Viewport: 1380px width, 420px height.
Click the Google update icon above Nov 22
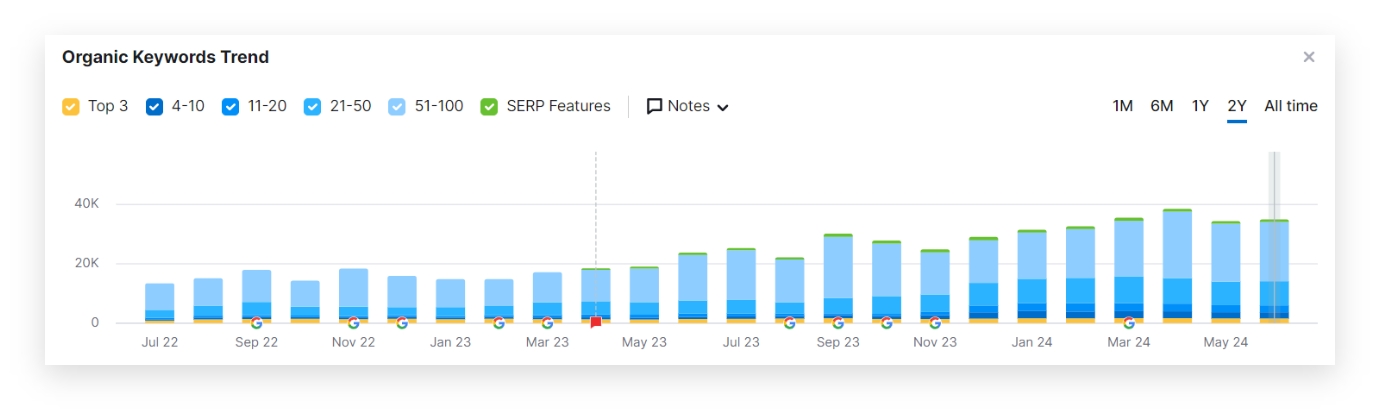coord(353,323)
